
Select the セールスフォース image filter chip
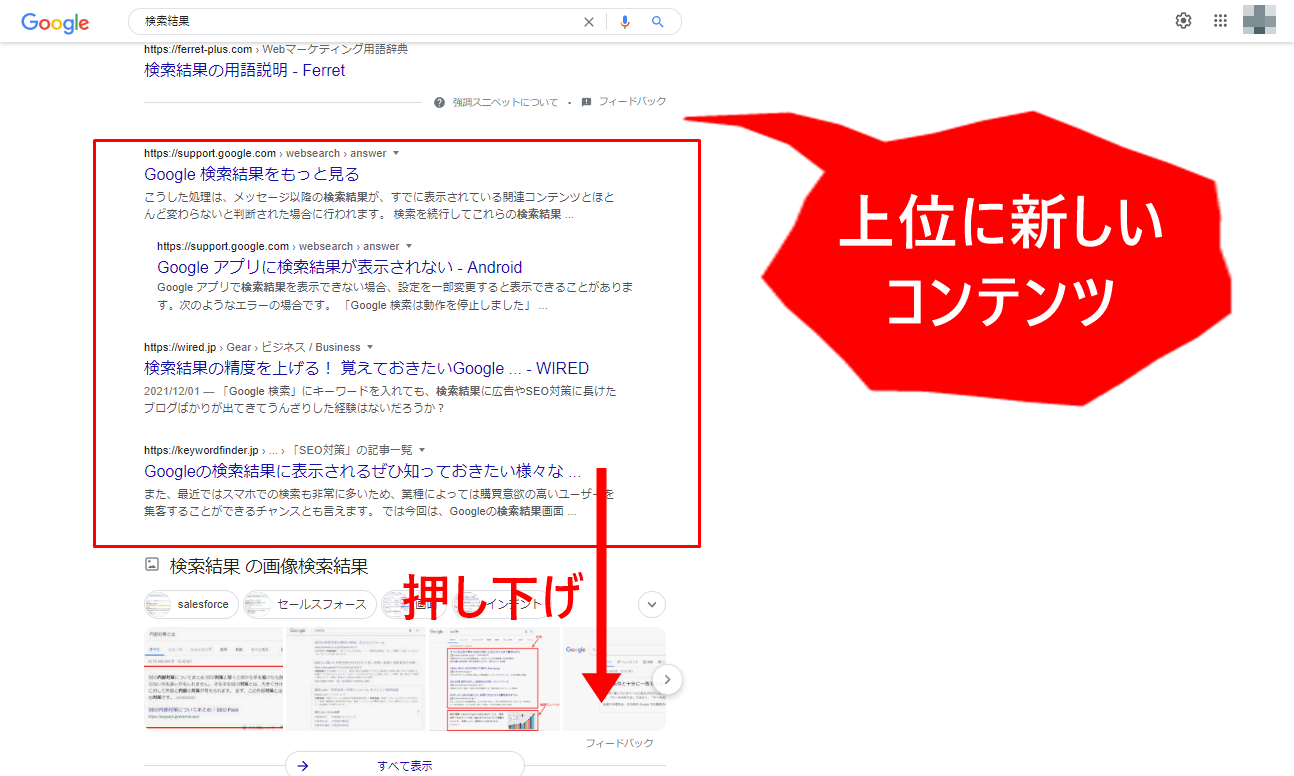pos(311,604)
